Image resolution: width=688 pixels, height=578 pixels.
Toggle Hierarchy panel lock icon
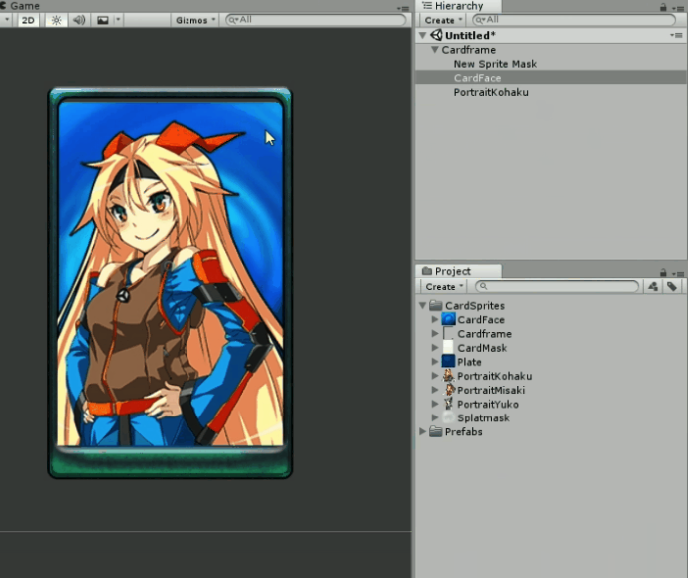tap(663, 7)
